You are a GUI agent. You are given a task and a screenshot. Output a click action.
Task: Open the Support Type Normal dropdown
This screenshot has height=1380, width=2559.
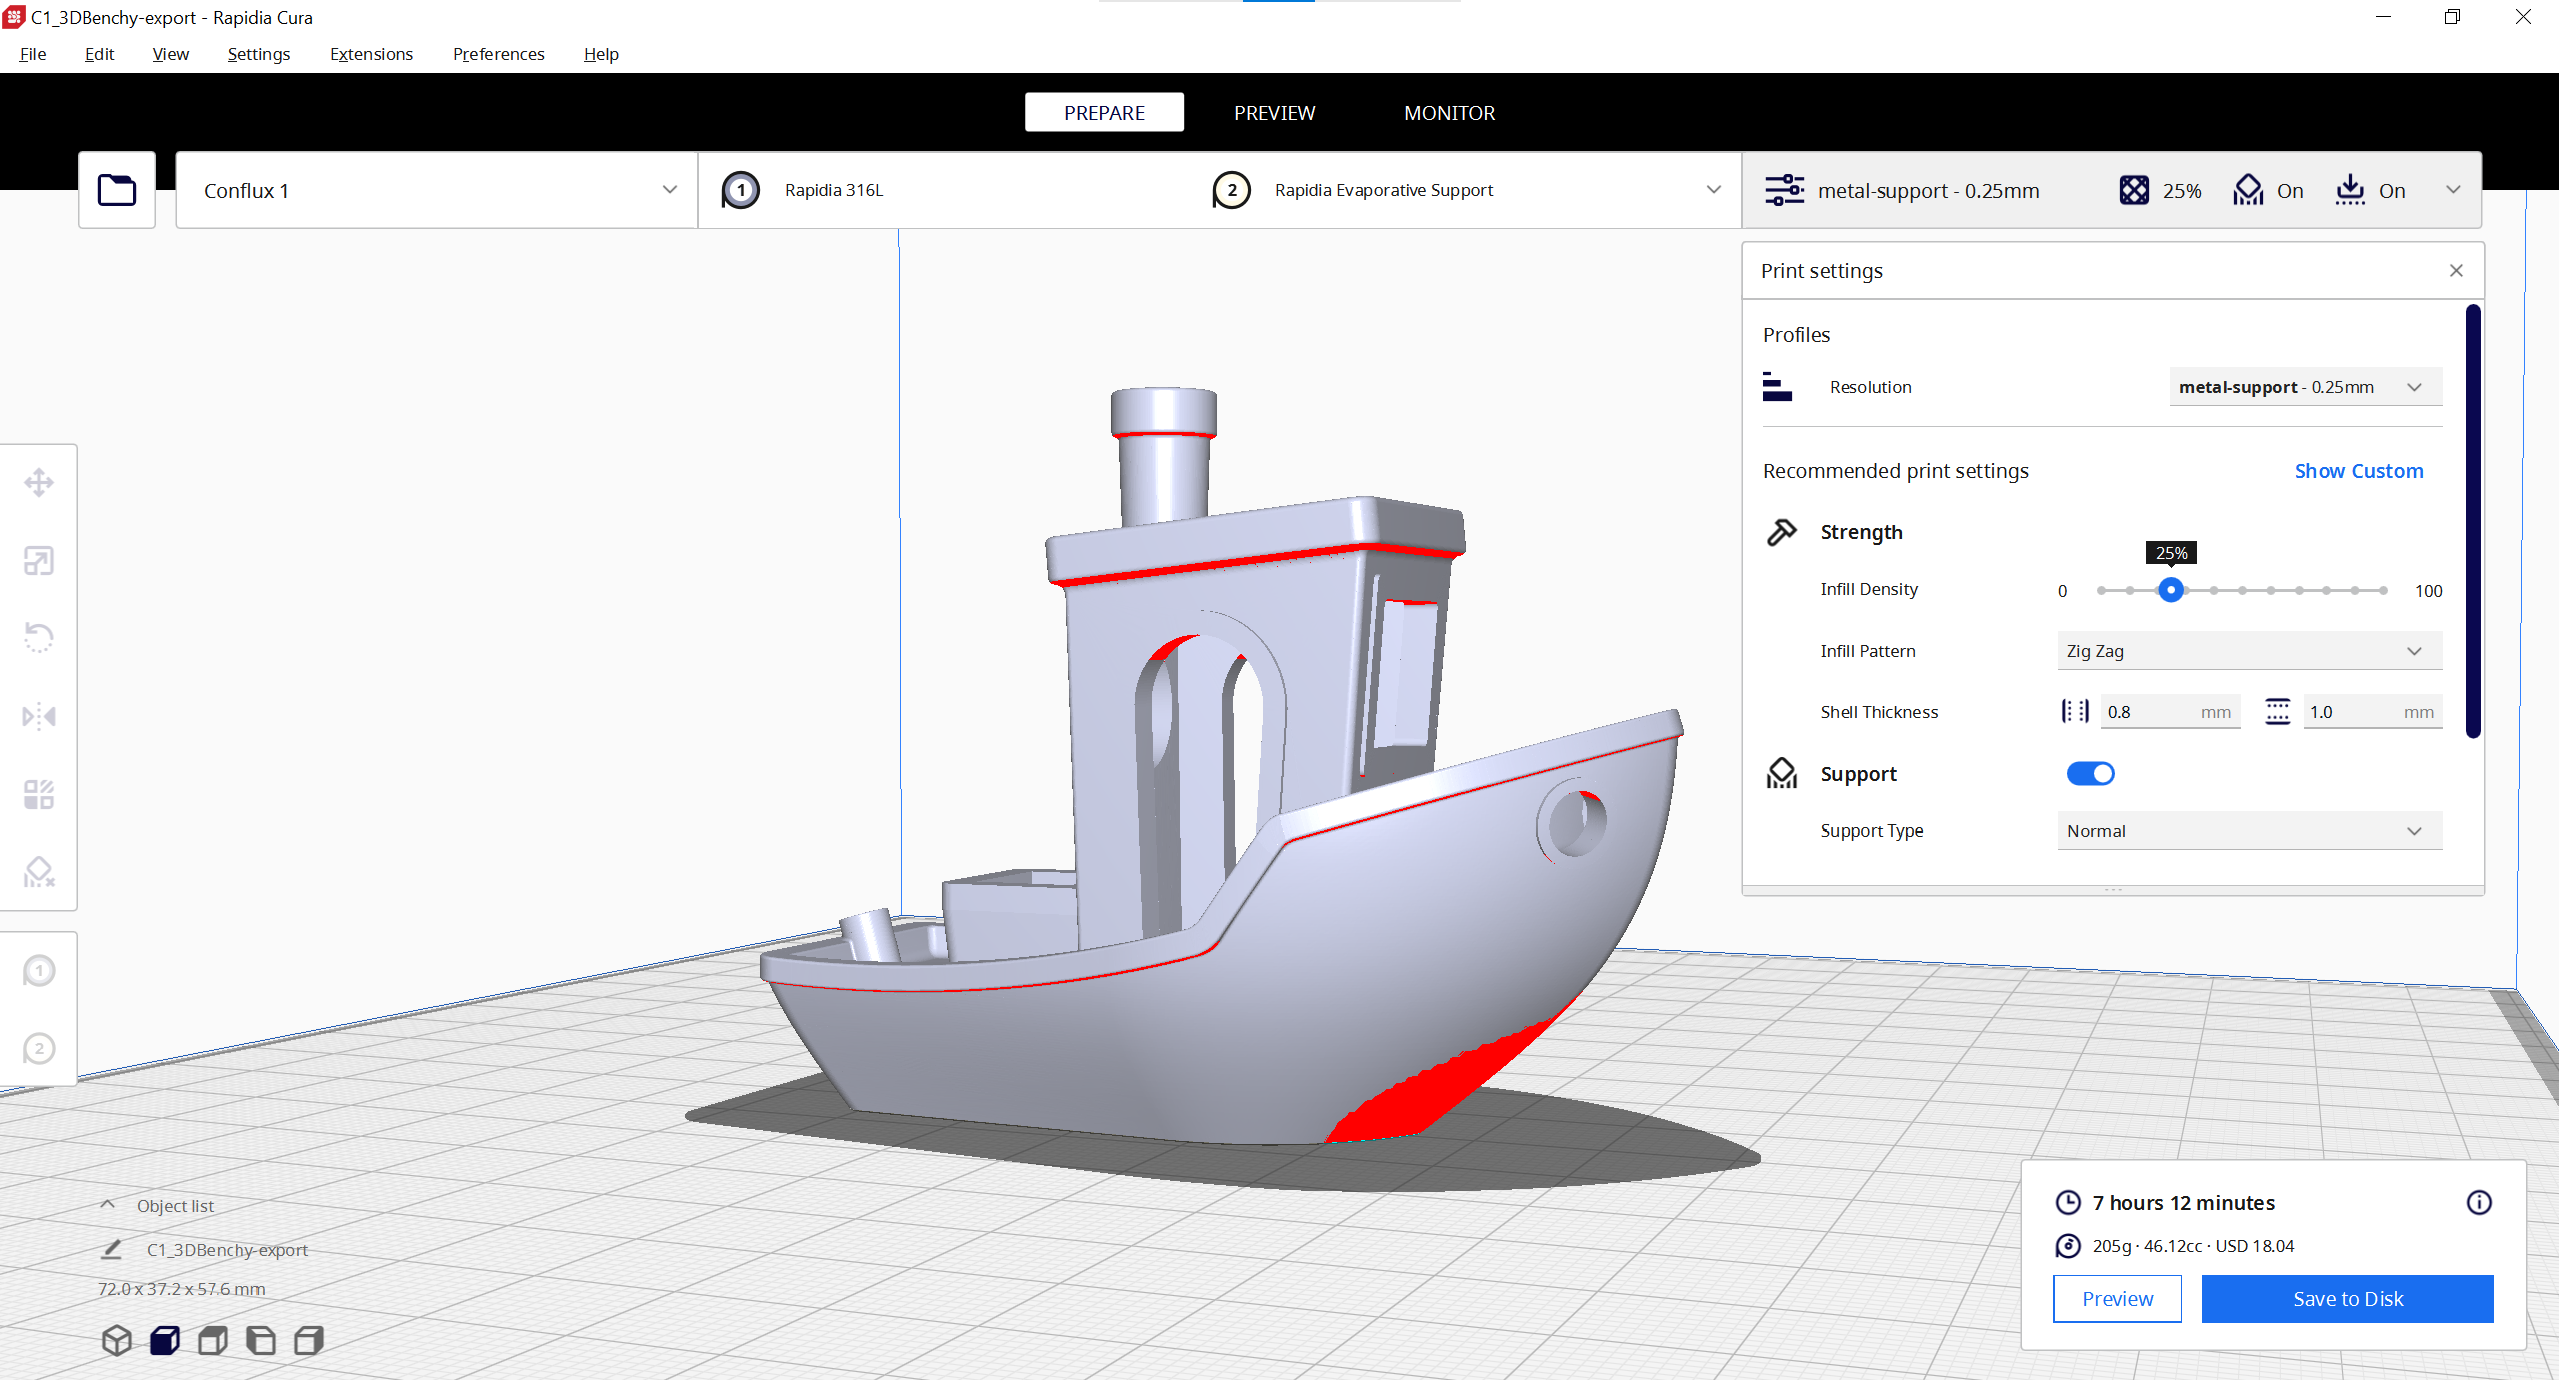tap(2249, 831)
